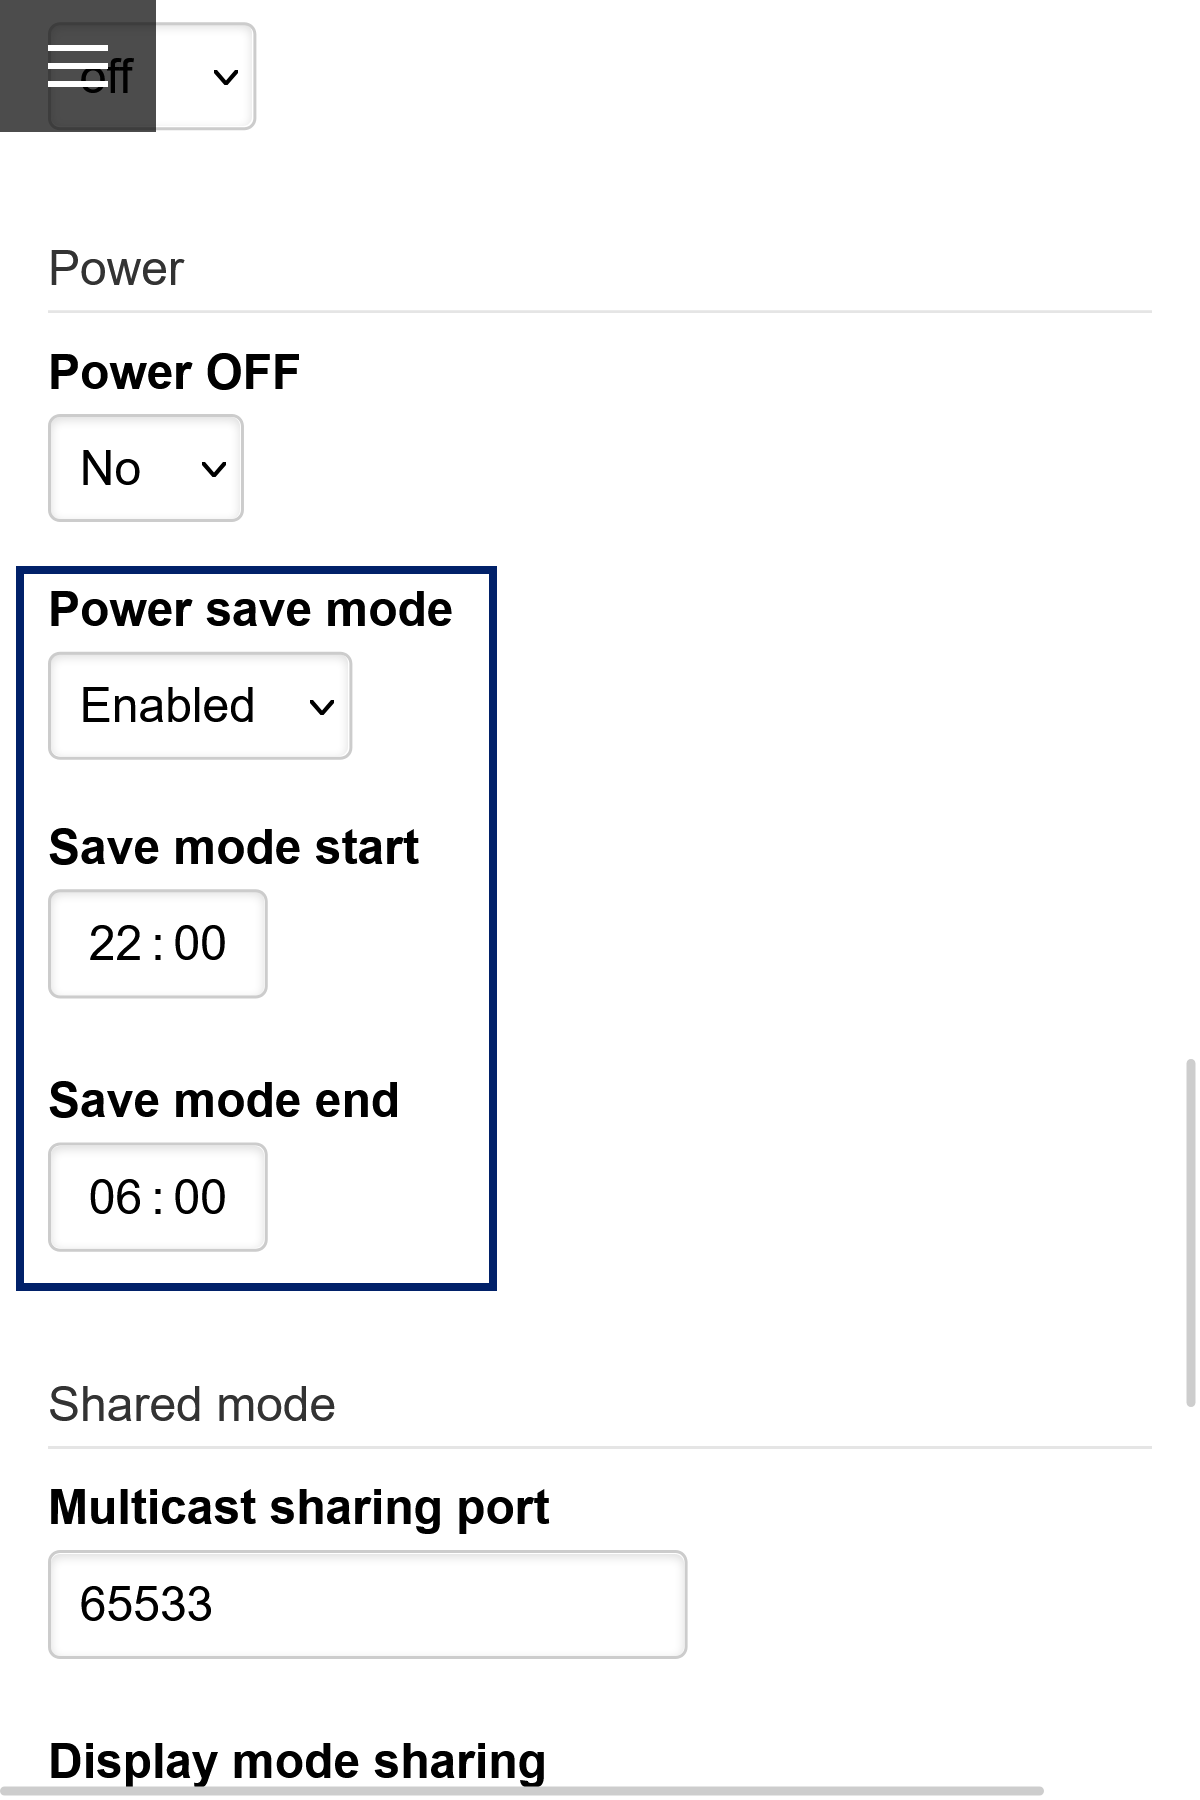
Task: Expand the Power save mode selector
Action: pos(199,705)
